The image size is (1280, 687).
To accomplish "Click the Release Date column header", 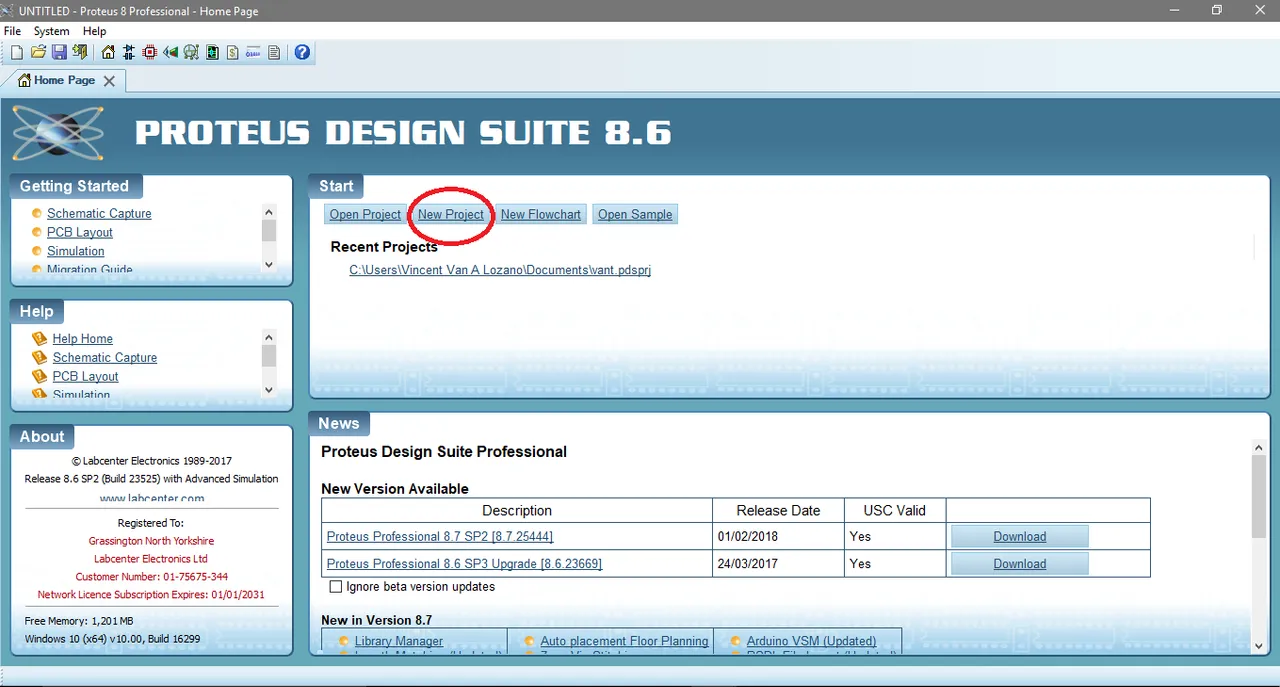I will point(778,510).
